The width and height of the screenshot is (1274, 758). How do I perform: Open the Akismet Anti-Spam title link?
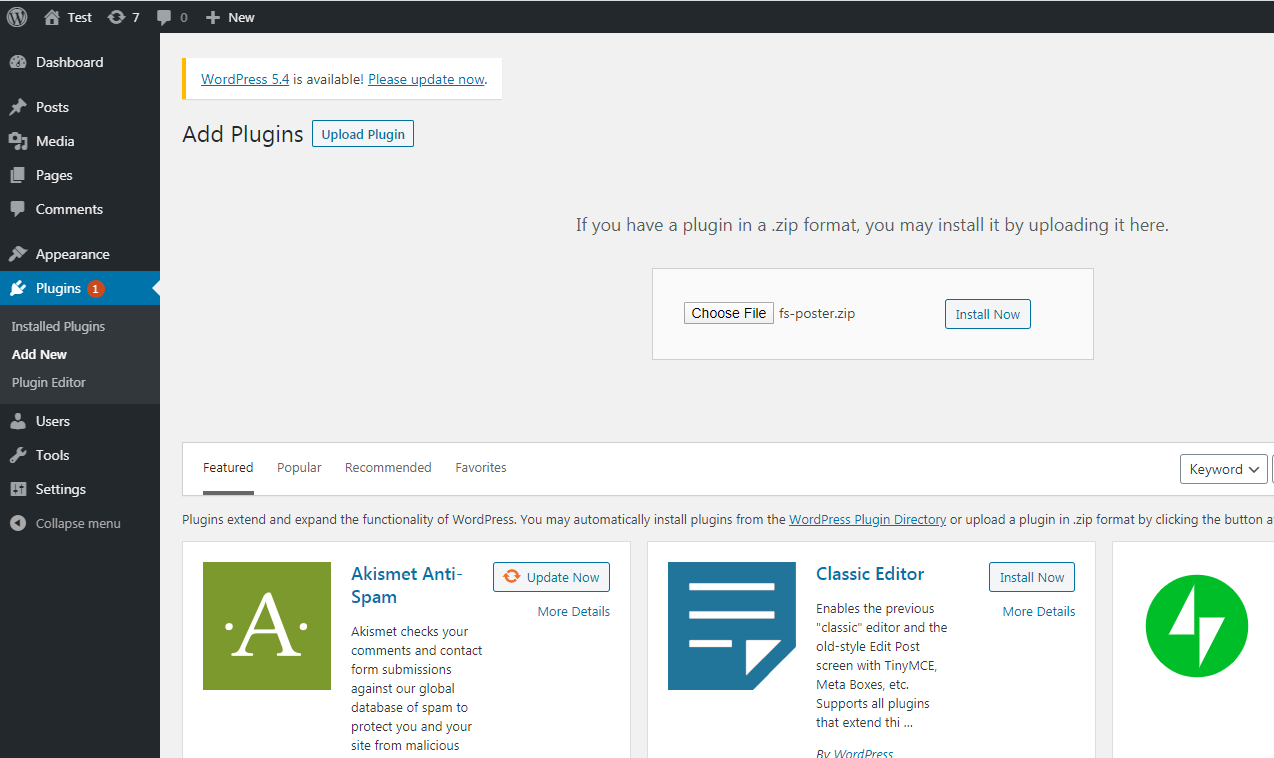click(x=407, y=585)
